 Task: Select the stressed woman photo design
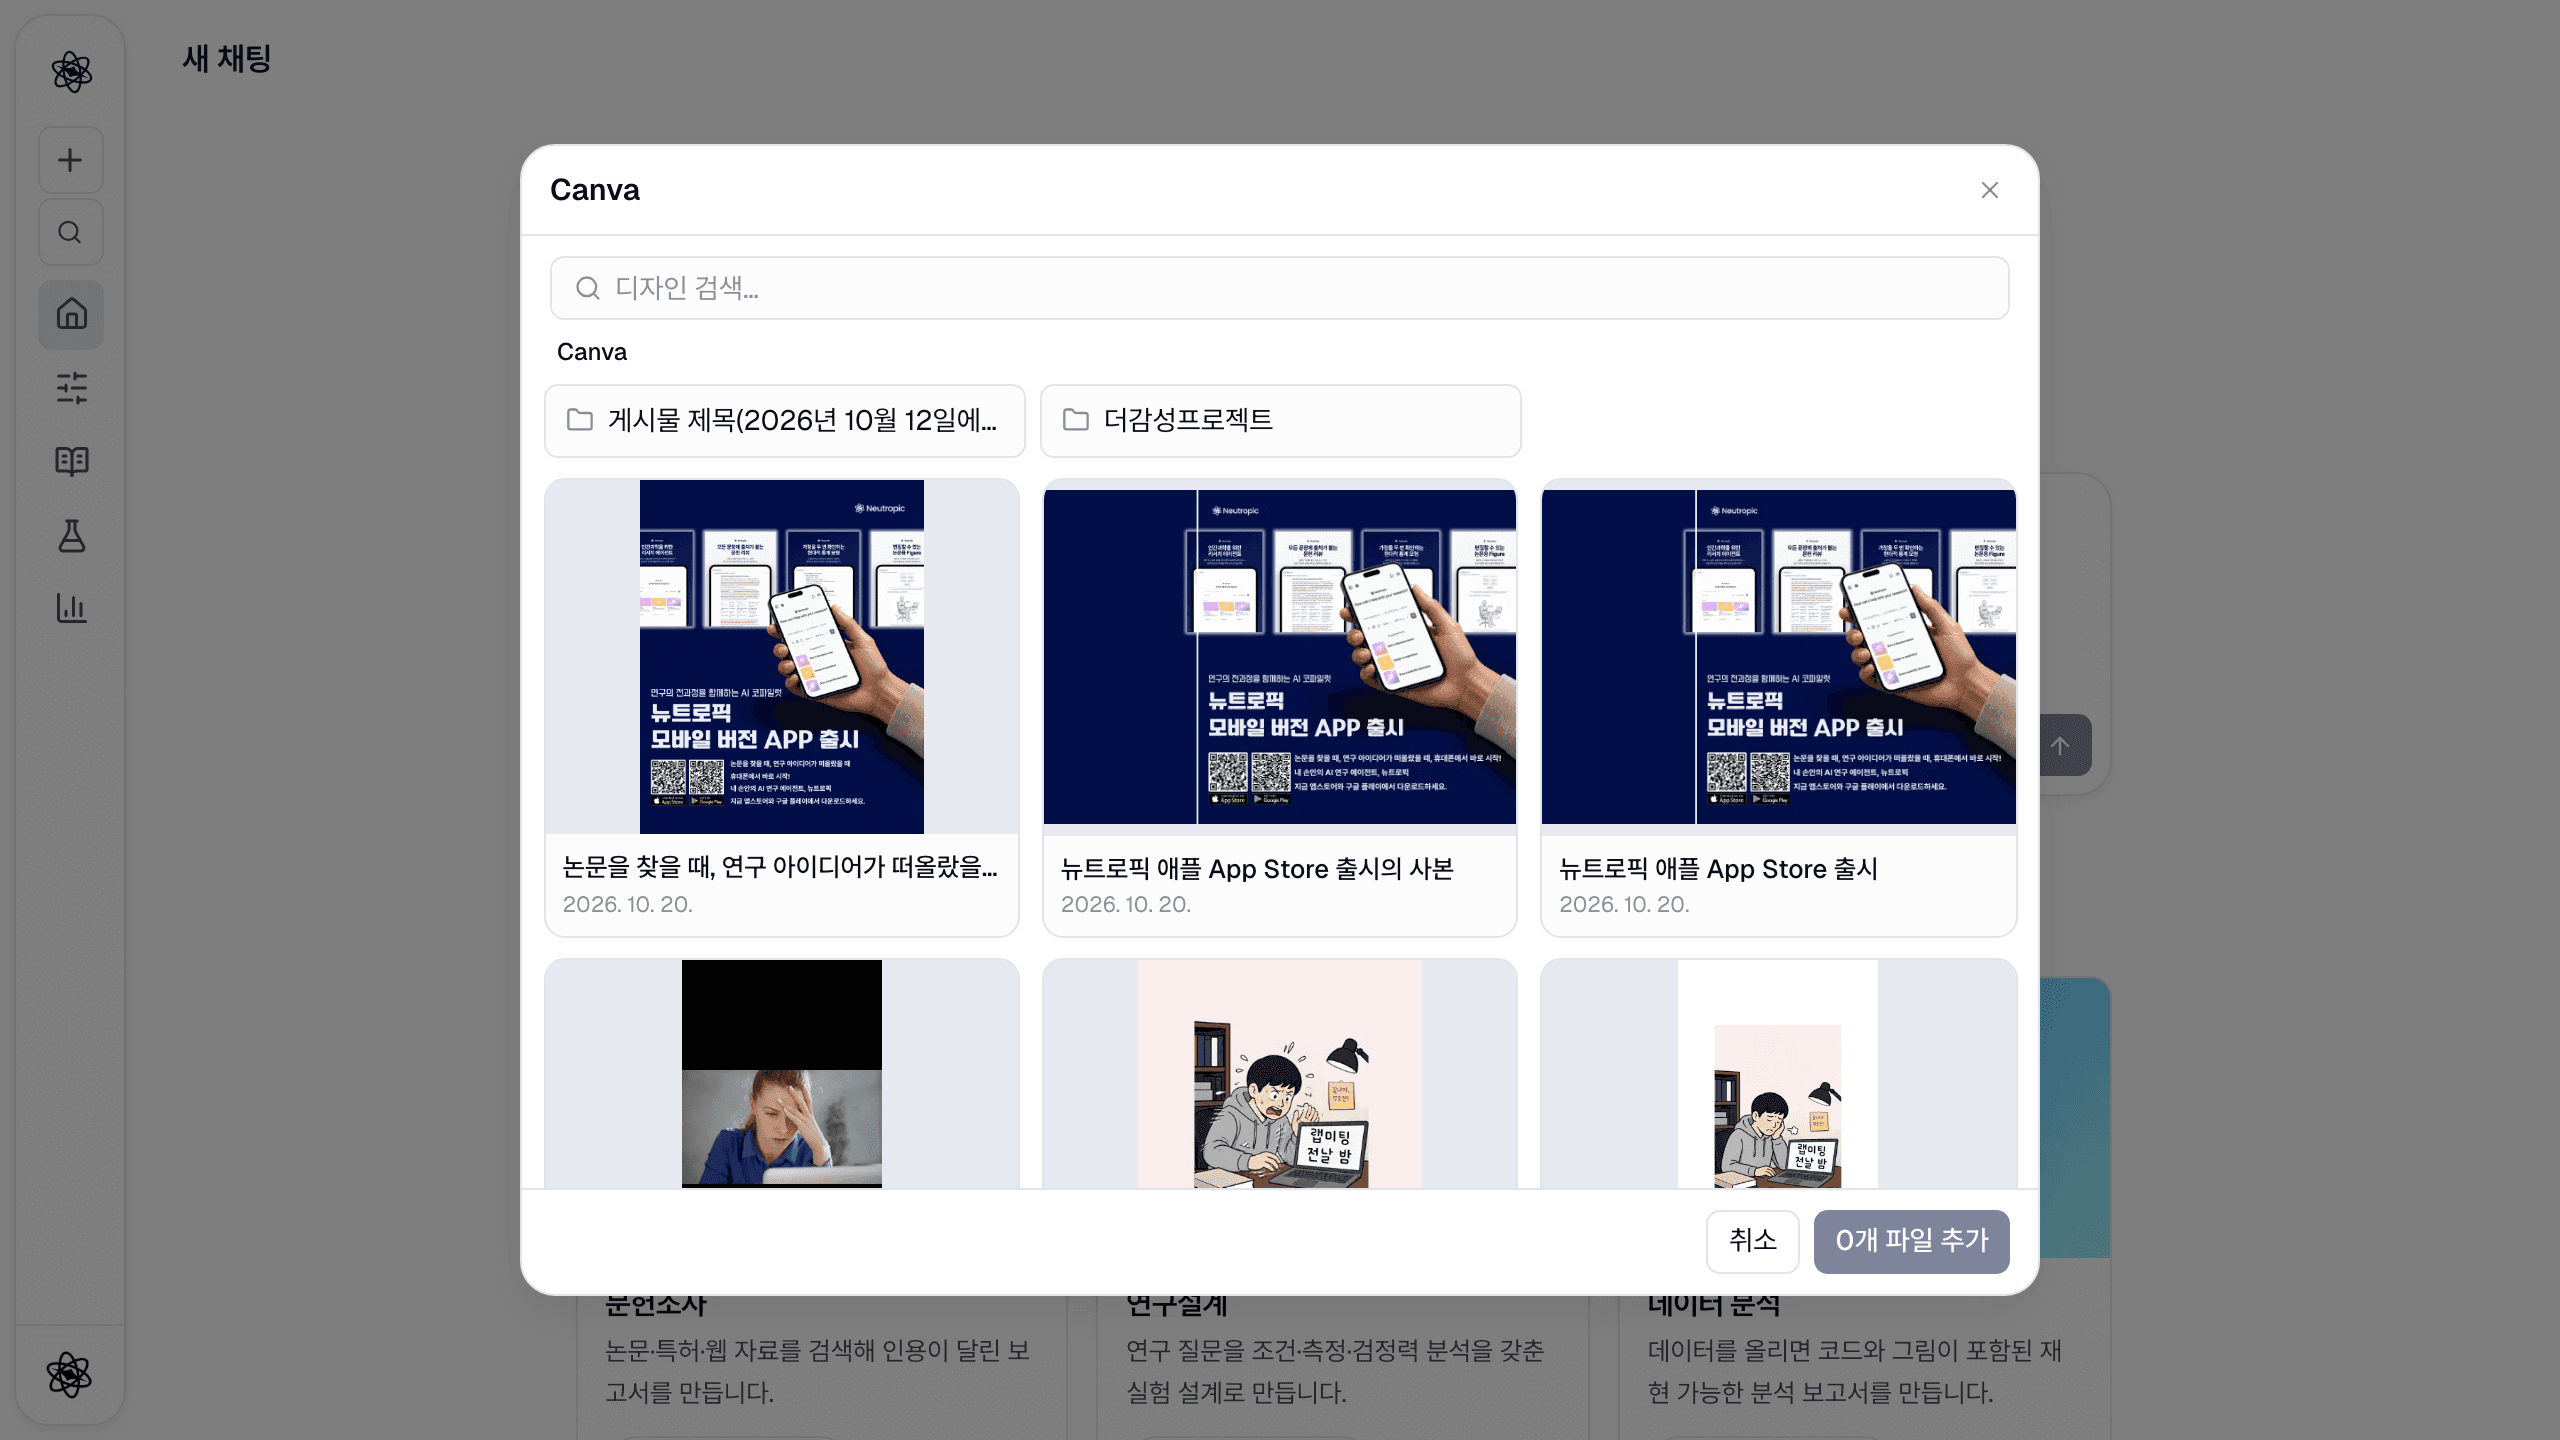click(x=782, y=1074)
